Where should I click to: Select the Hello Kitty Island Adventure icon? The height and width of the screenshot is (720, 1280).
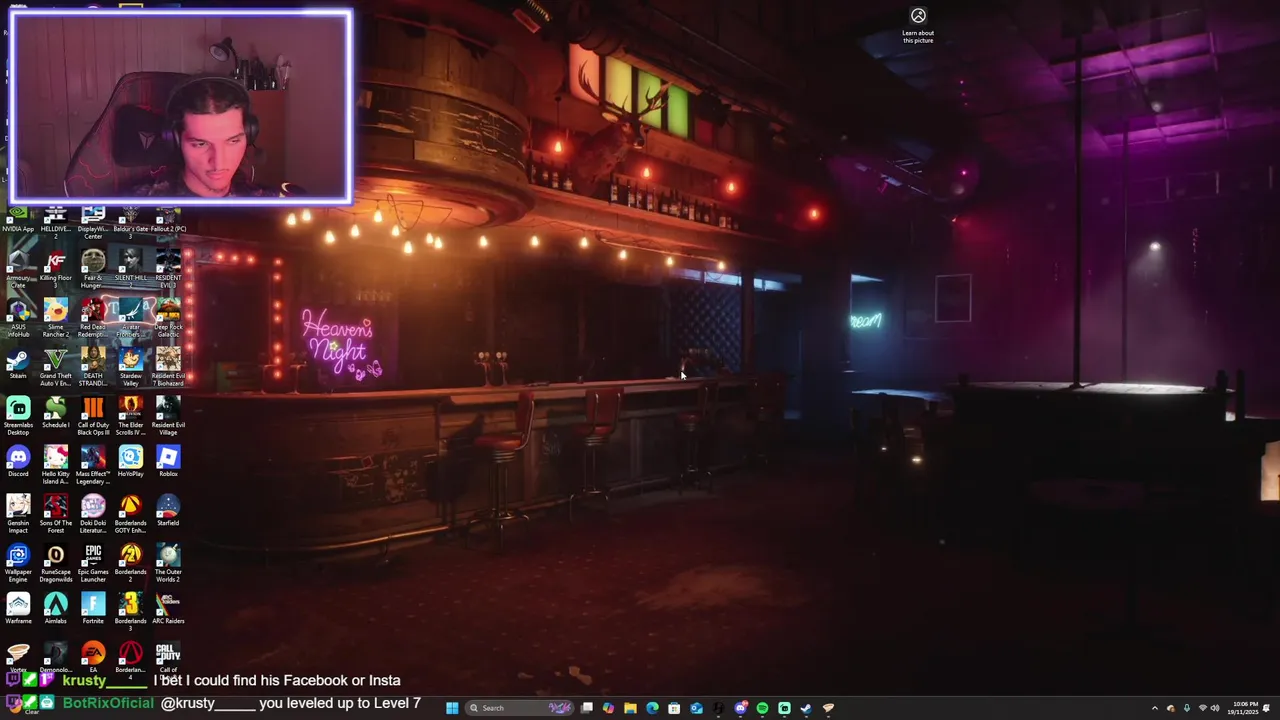pyautogui.click(x=55, y=464)
